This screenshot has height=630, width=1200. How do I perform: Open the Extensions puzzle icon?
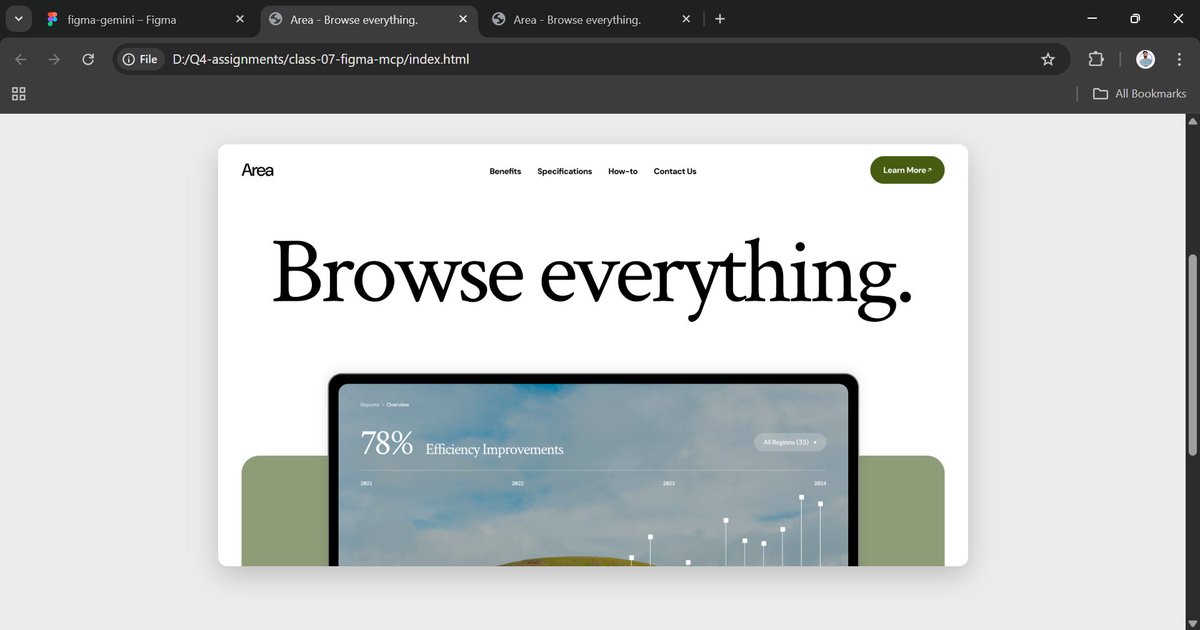1096,59
